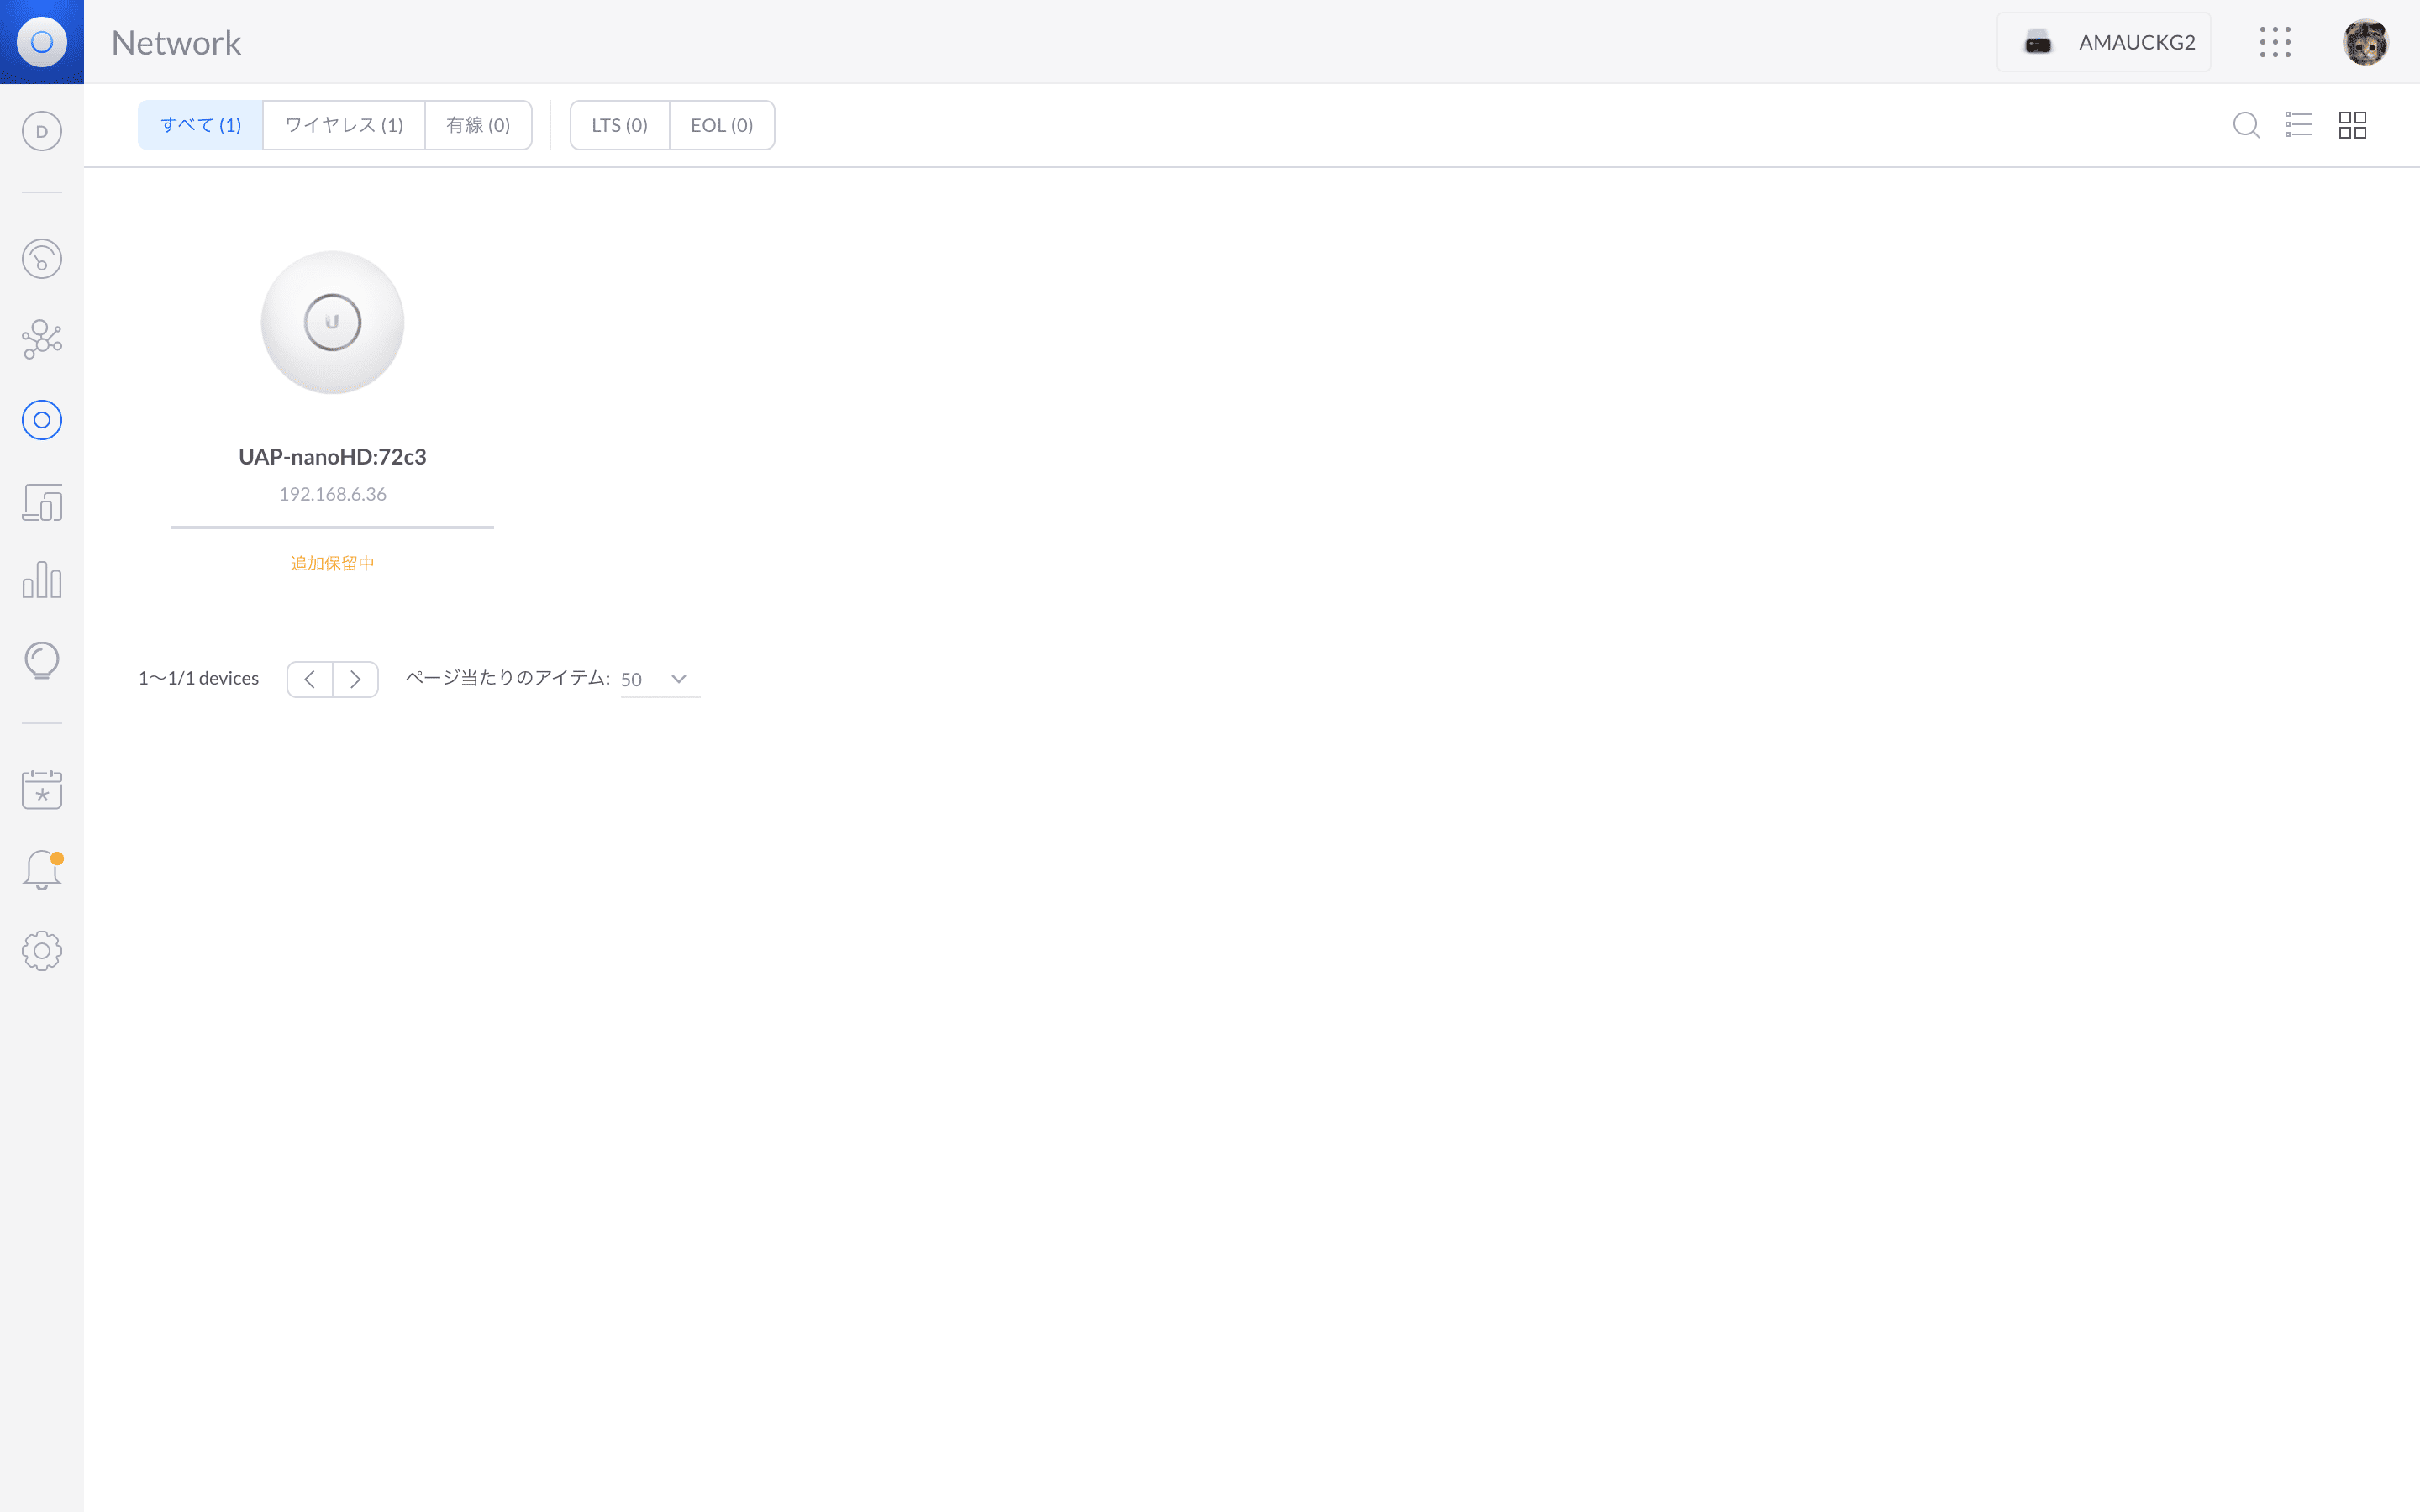Select the すべて (1) tab
Image resolution: width=2420 pixels, height=1512 pixels.
pos(201,125)
